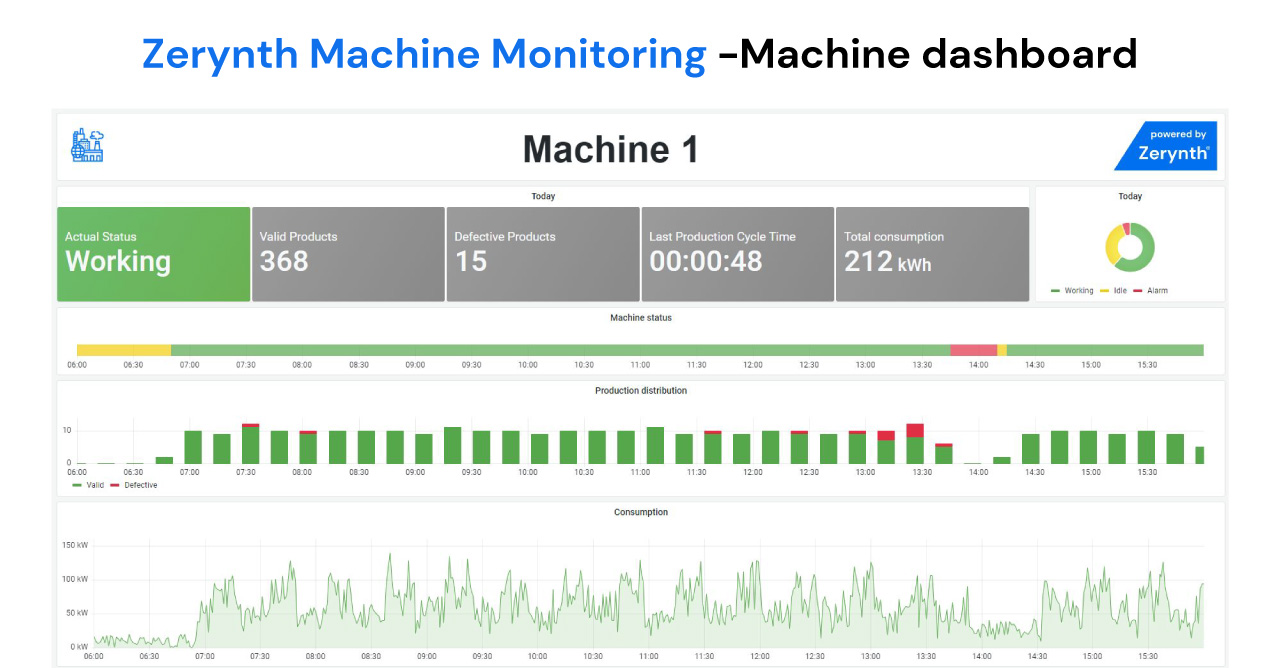1280x668 pixels.
Task: Toggle the Alarm legend entry
Action: (x=1150, y=291)
